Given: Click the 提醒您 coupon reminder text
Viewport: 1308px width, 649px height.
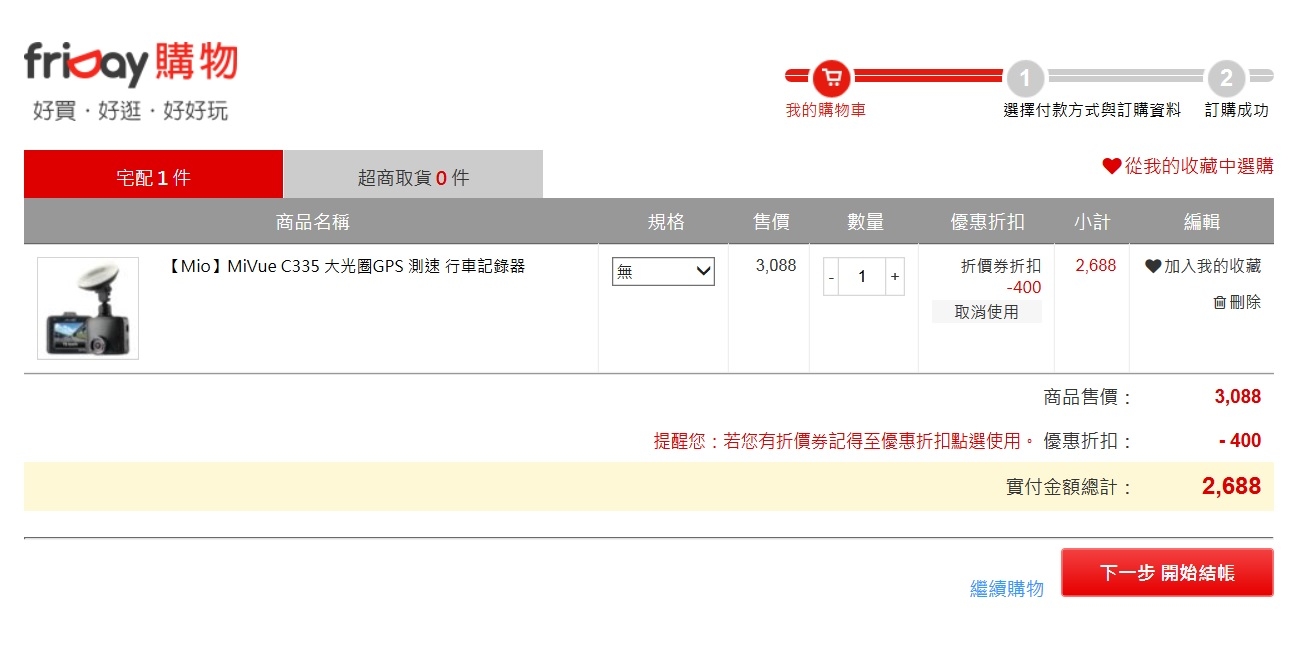Looking at the screenshot, I should [x=845, y=441].
